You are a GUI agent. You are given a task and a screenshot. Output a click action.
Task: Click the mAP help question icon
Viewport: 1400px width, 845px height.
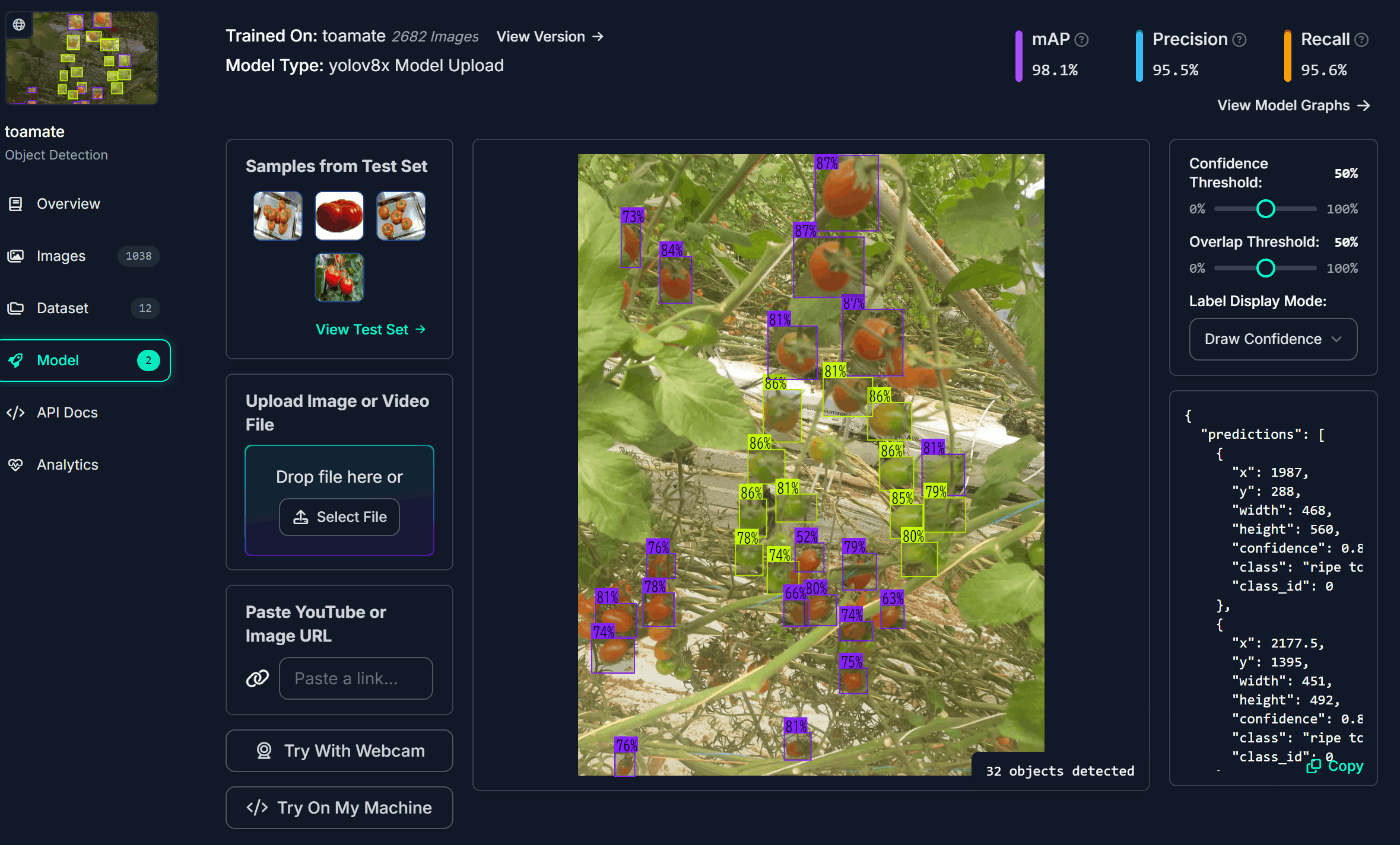(x=1081, y=40)
